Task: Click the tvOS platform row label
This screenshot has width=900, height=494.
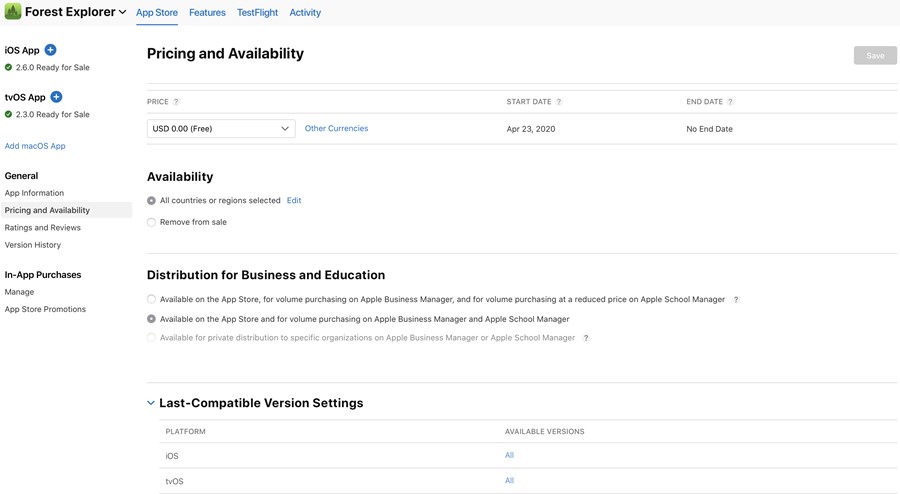Action: click(x=174, y=481)
